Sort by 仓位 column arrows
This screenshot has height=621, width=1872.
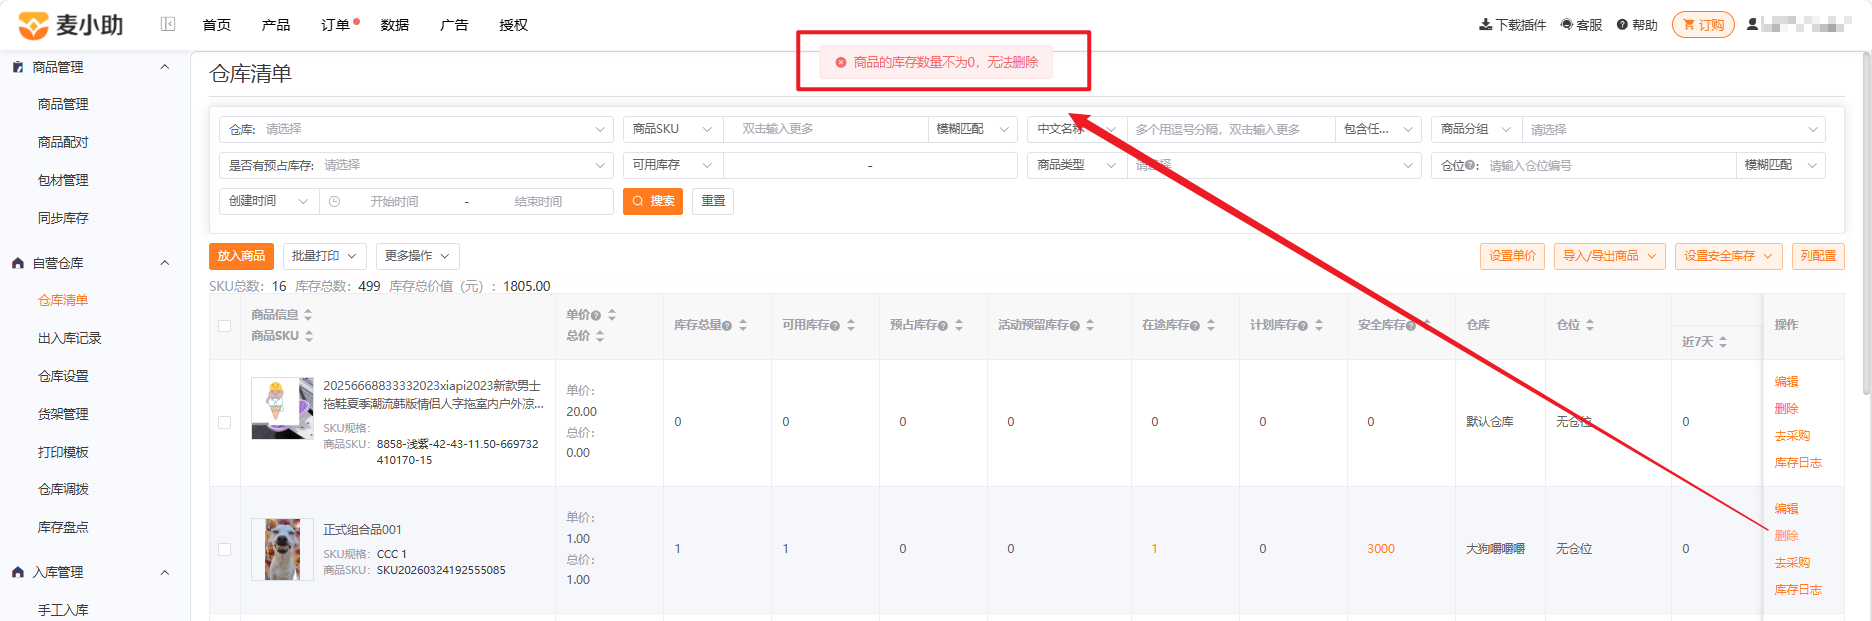coord(1590,325)
